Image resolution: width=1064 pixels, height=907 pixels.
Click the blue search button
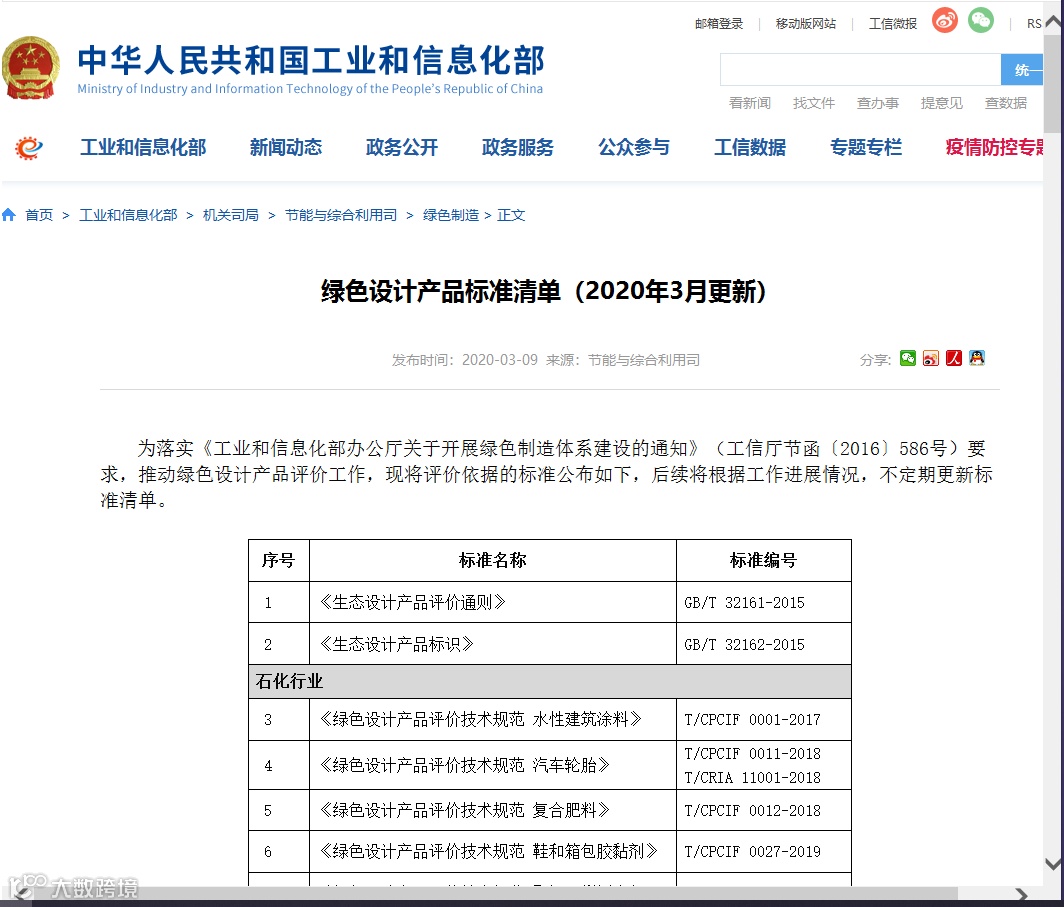[x=1022, y=69]
